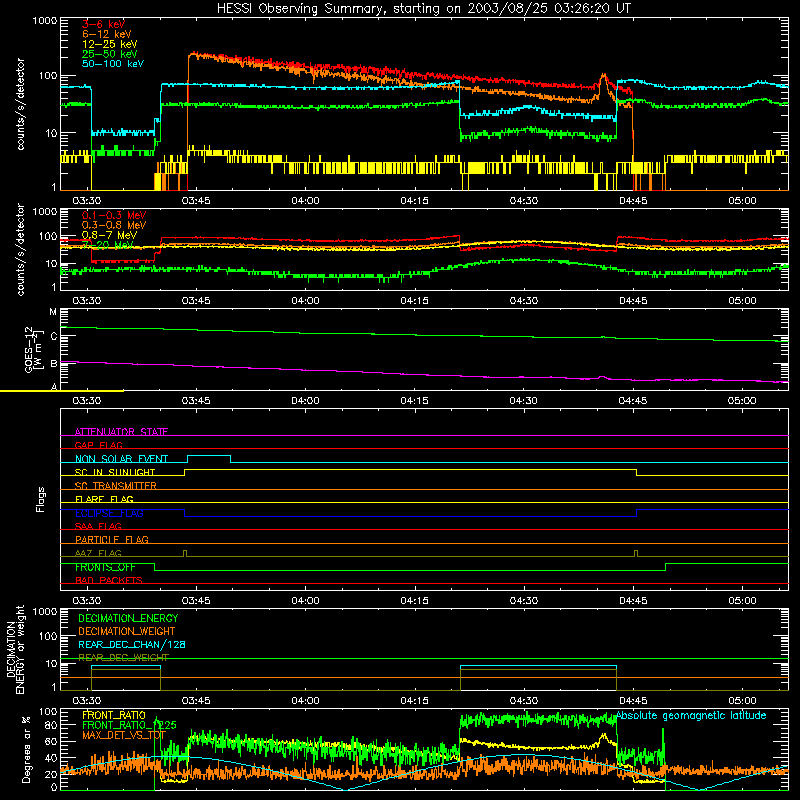The width and height of the screenshot is (800, 800).
Task: Click 05:00 tick under the Flags plot
Action: [742, 601]
